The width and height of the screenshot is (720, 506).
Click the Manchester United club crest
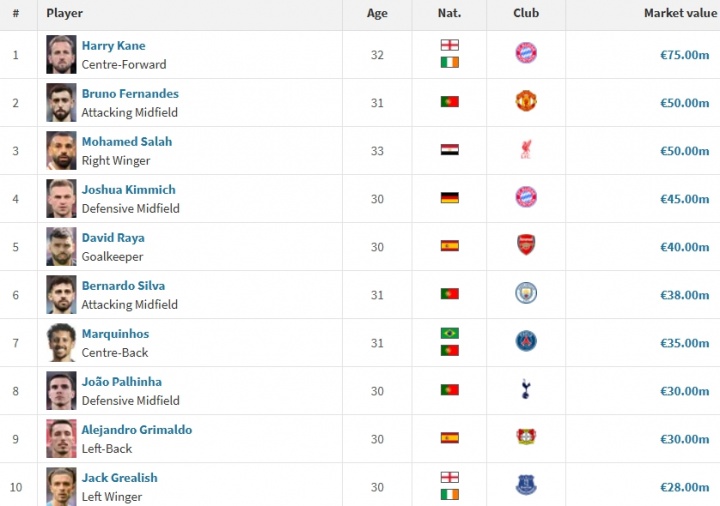[x=526, y=102]
